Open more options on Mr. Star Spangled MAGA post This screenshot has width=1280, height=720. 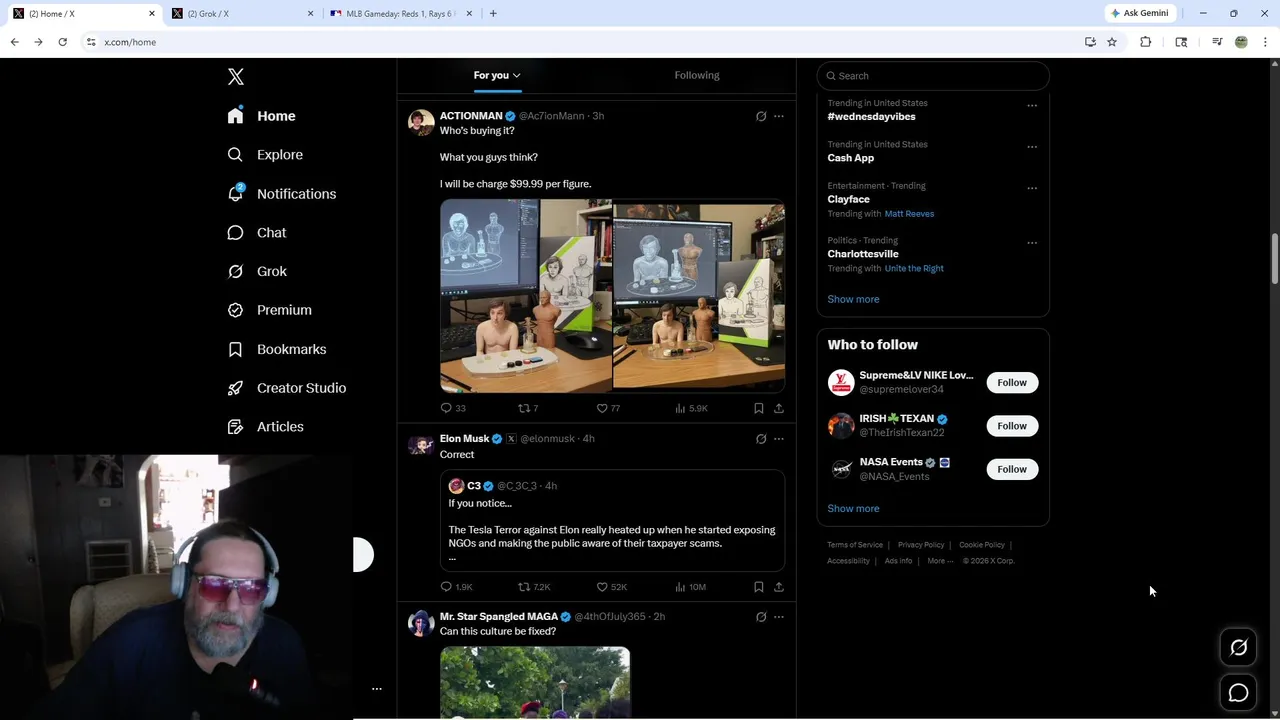pos(779,617)
